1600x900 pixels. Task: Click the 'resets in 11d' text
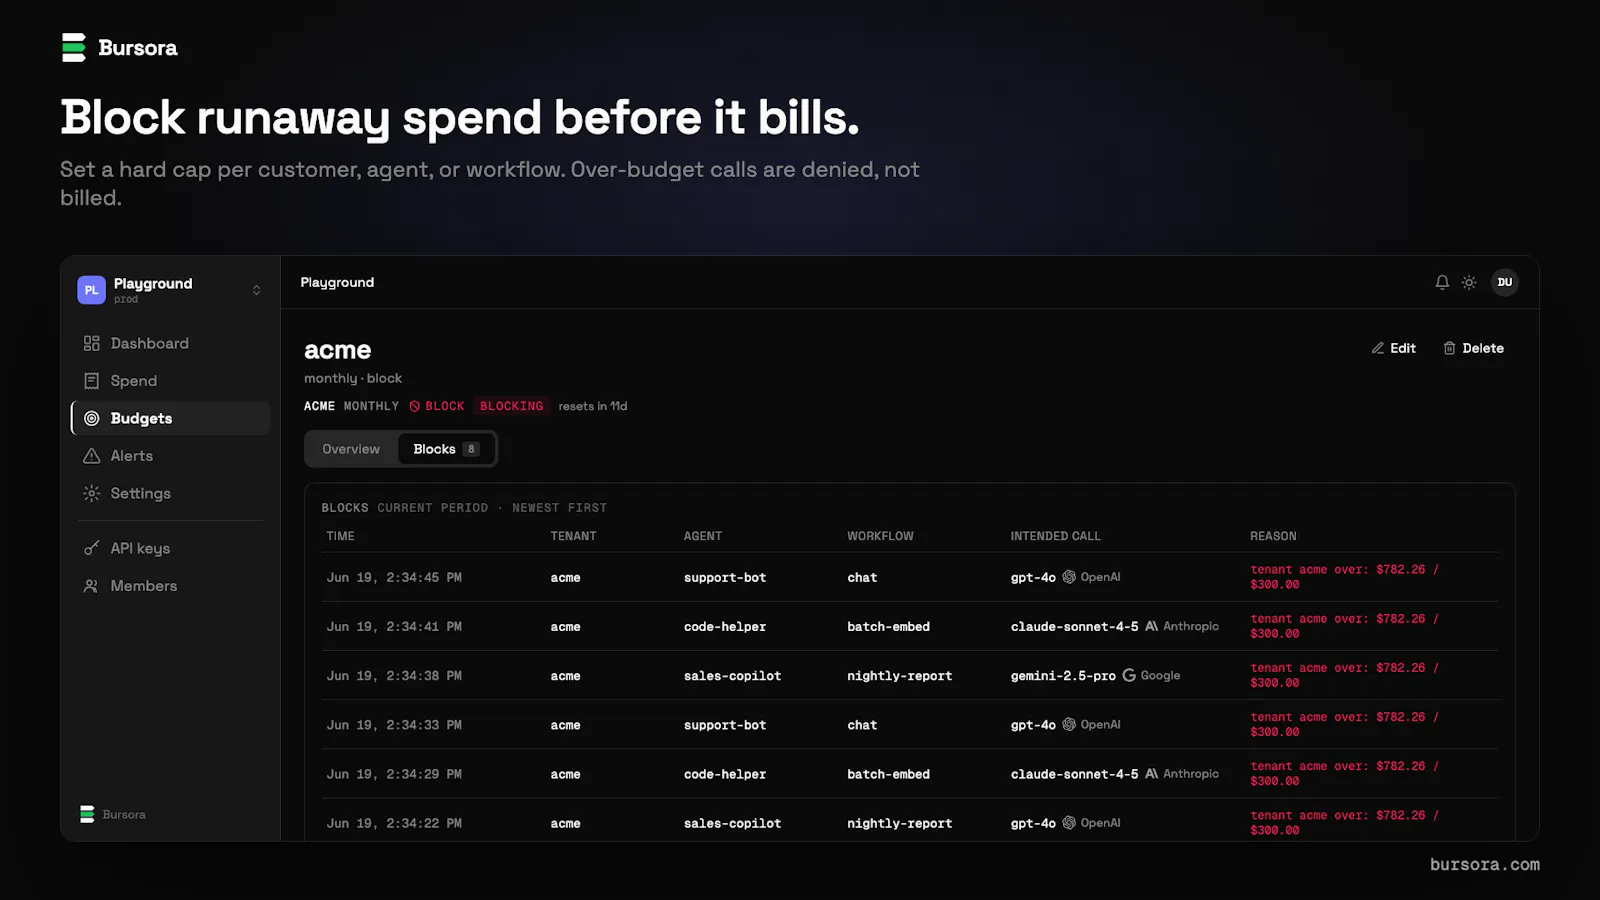pyautogui.click(x=593, y=406)
